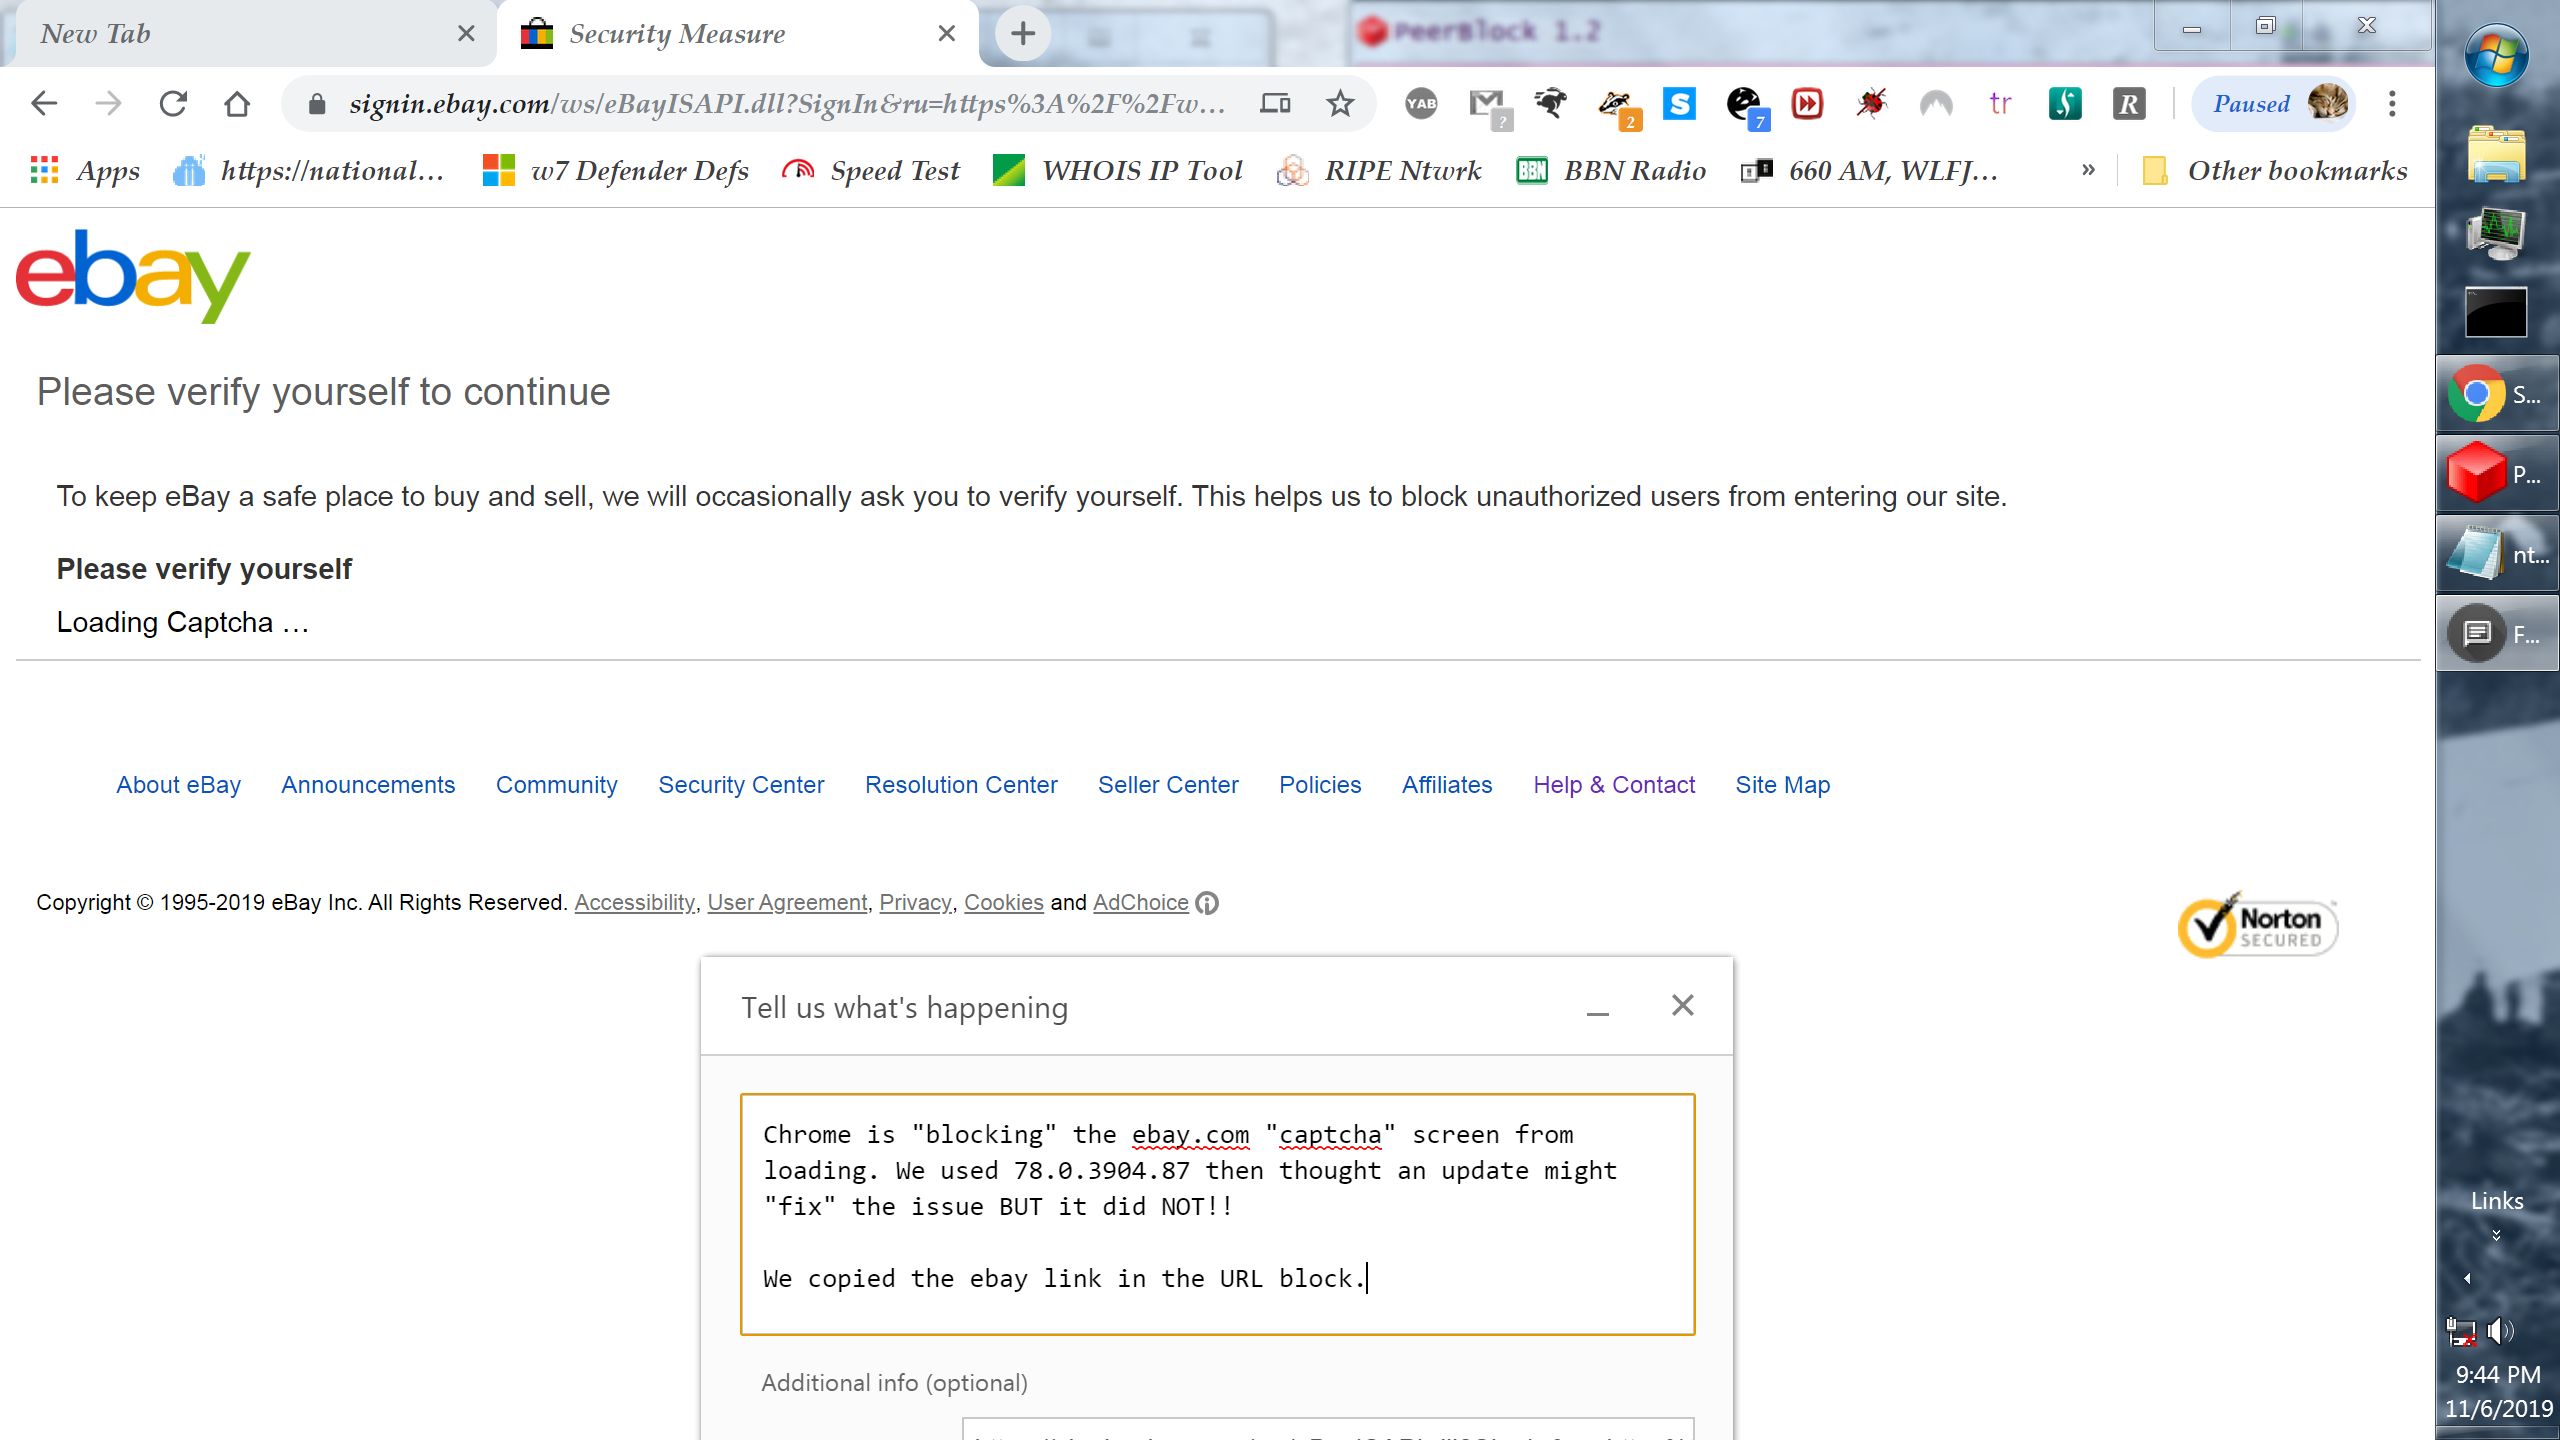Open the Security Center link
Image resolution: width=2560 pixels, height=1440 pixels.
click(741, 785)
